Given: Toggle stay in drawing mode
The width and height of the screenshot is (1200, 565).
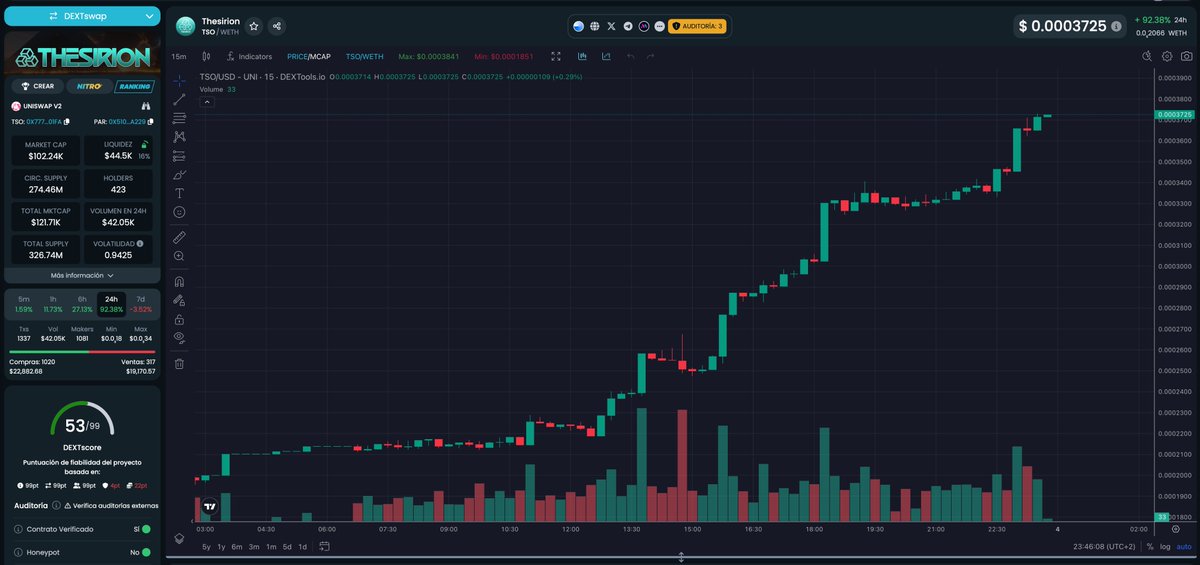Looking at the screenshot, I should coord(179,300).
